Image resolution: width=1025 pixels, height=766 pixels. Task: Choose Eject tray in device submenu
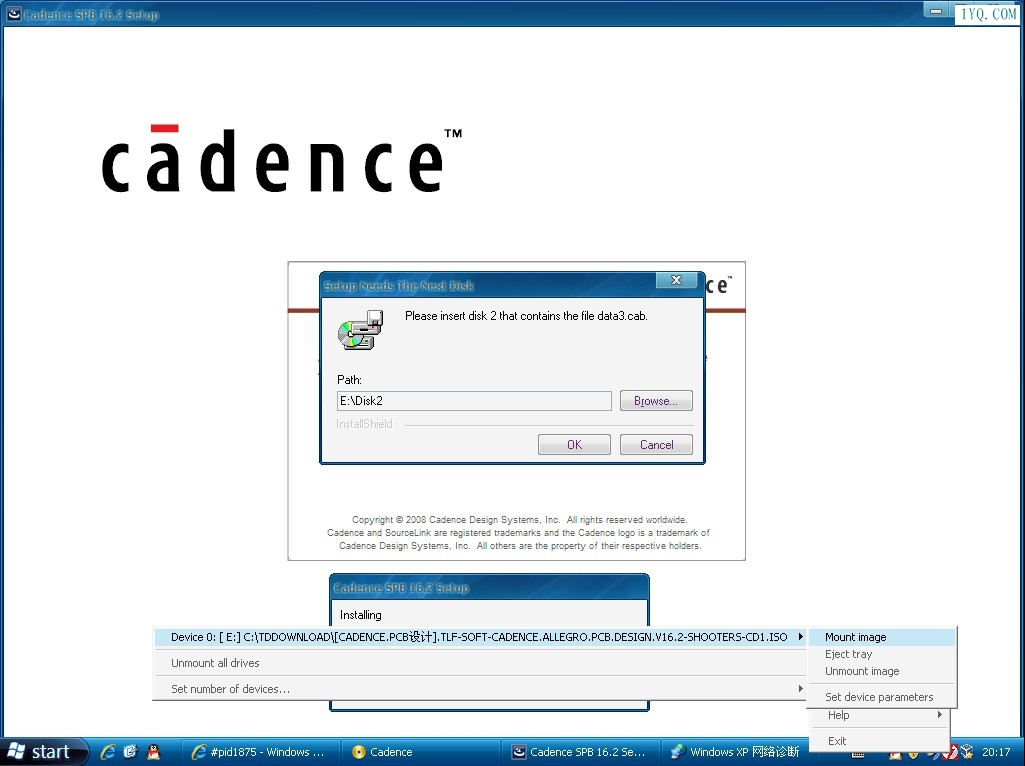click(x=849, y=654)
